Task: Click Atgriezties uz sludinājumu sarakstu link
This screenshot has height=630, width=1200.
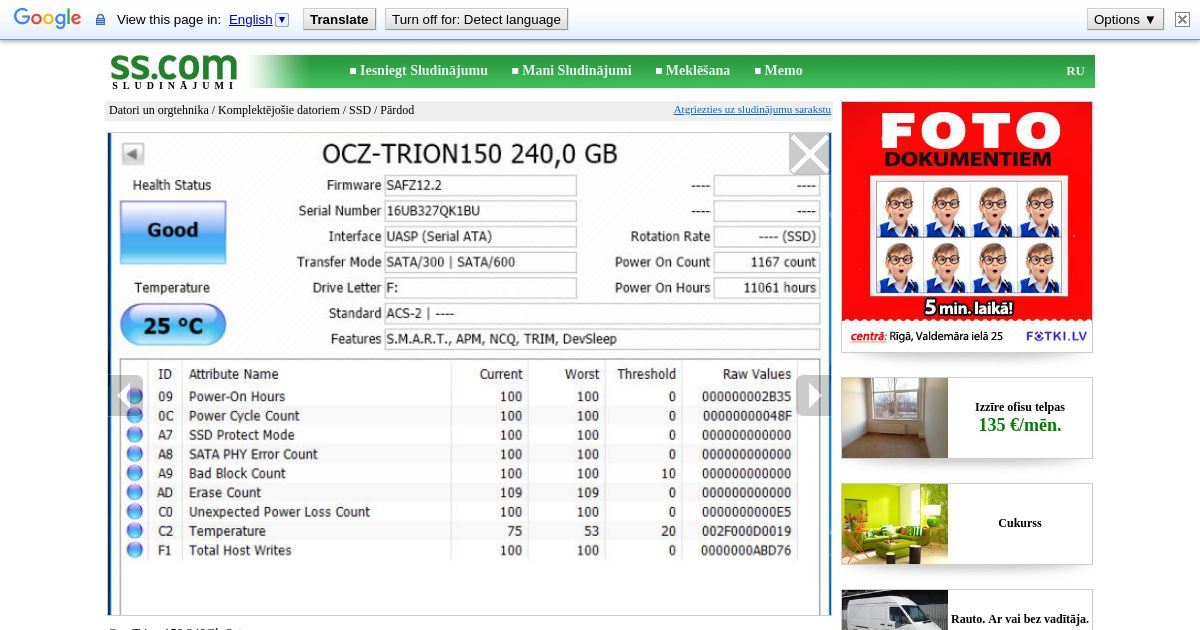Action: tap(752, 110)
